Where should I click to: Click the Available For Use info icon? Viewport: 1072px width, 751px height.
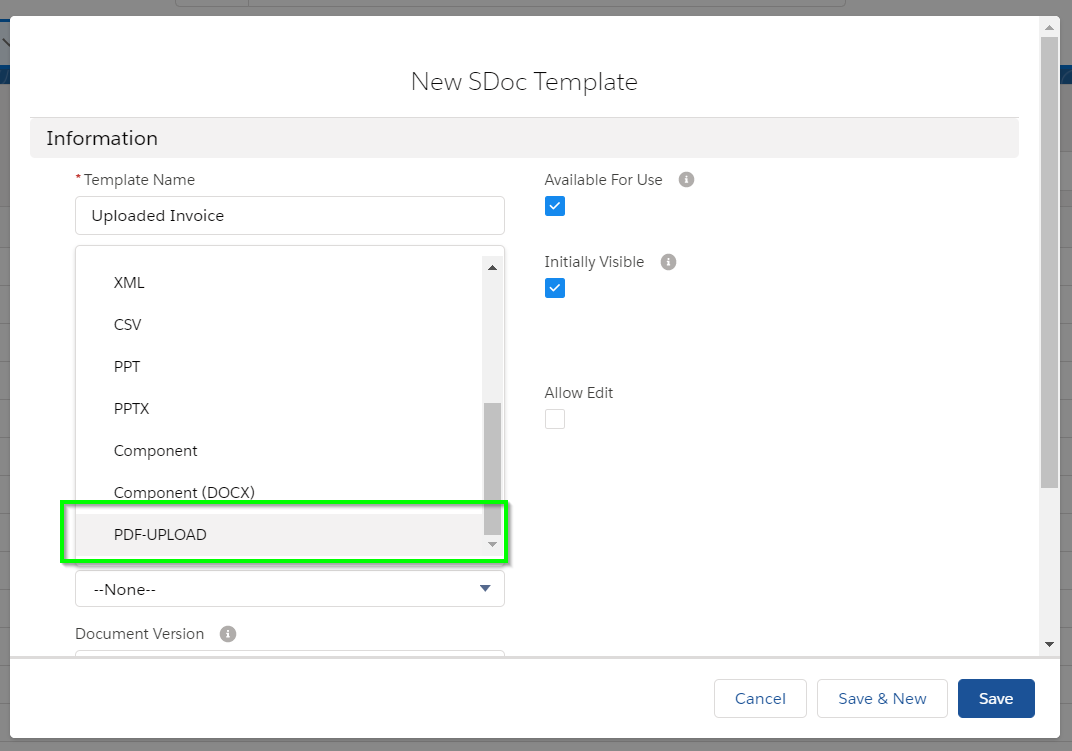point(686,179)
